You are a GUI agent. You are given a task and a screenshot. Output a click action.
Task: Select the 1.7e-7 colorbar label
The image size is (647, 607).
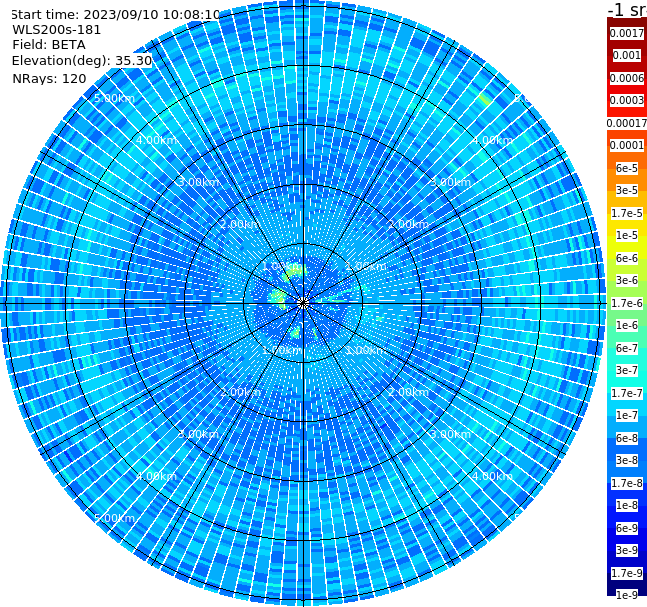[627, 393]
